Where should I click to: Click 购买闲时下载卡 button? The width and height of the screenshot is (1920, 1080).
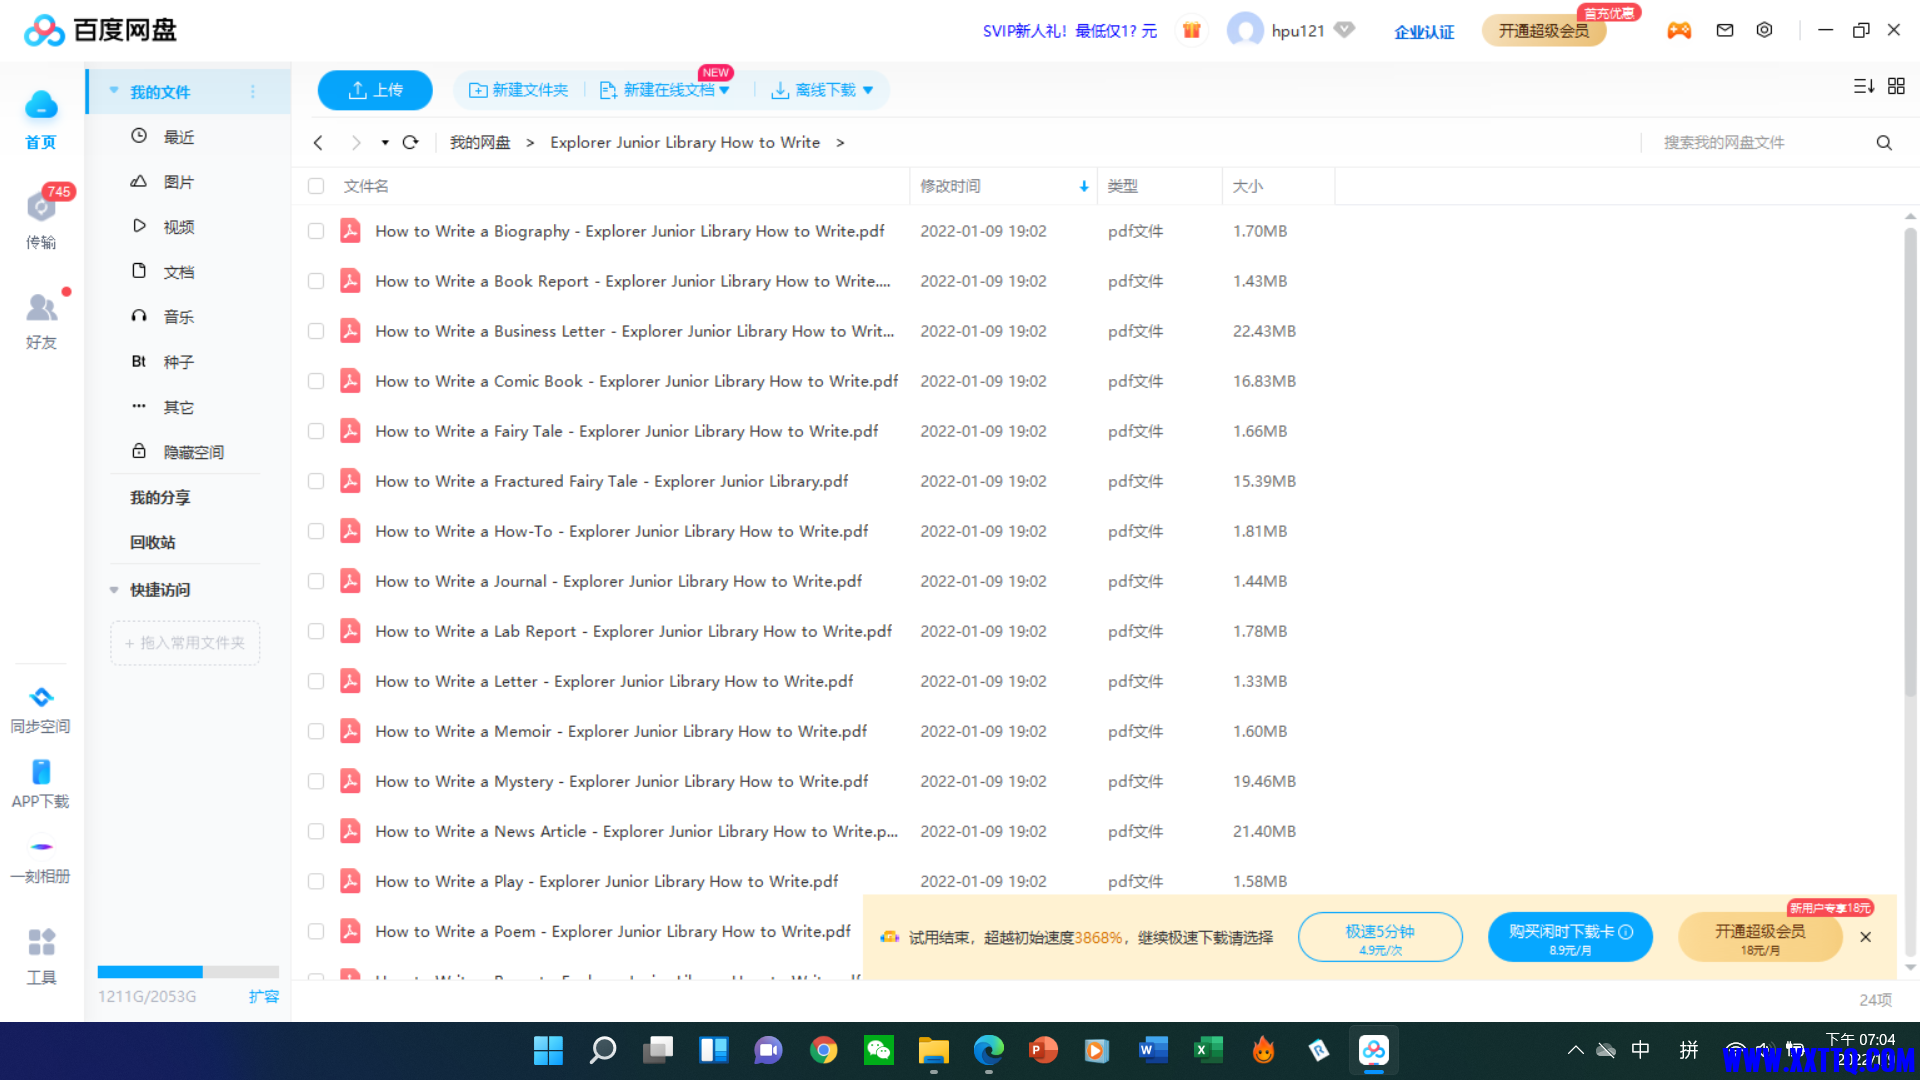(1570, 937)
